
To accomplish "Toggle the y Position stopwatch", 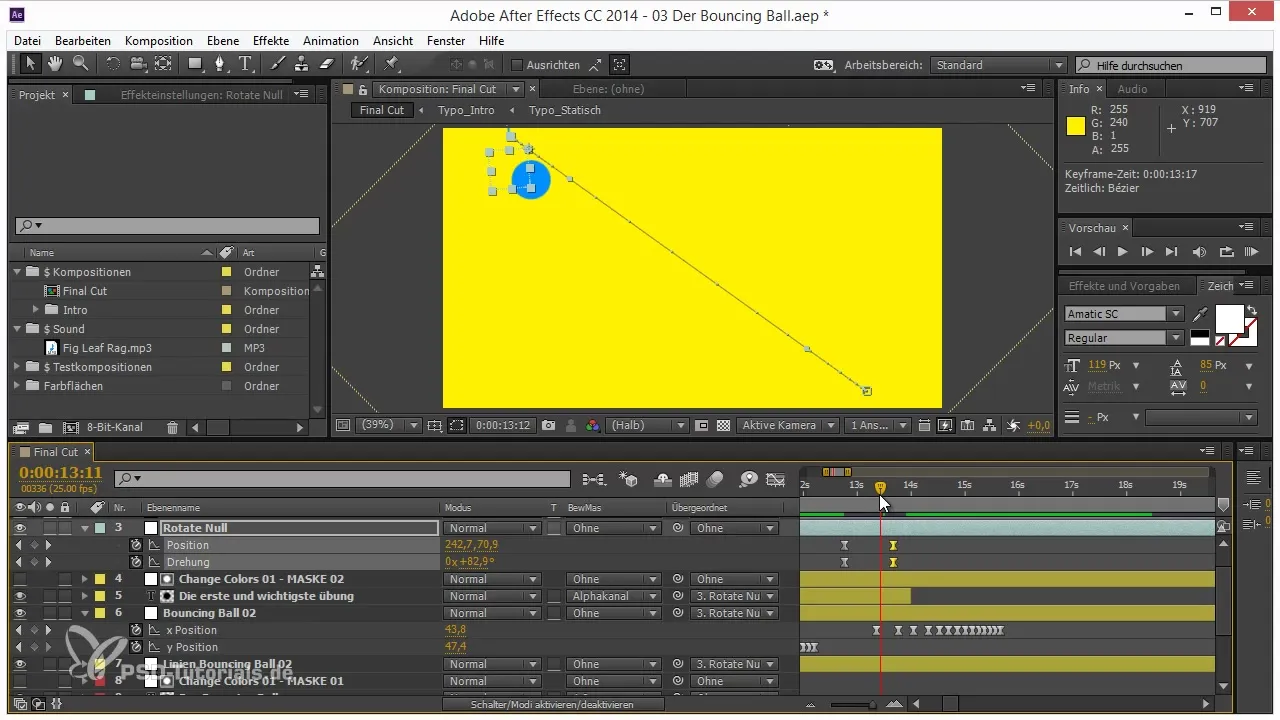I will point(137,647).
